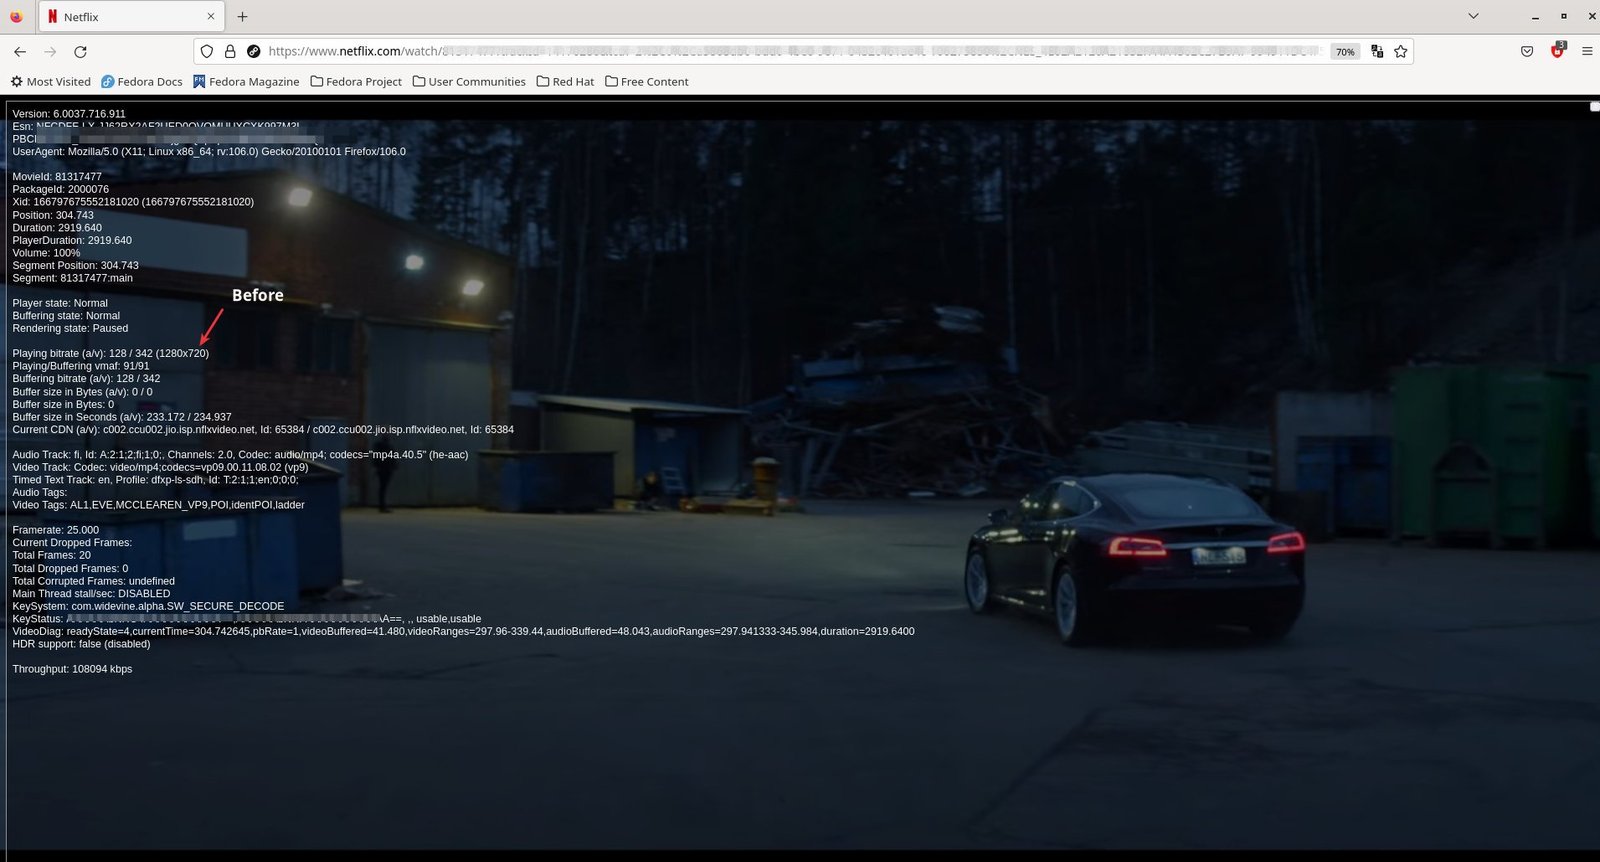
Task: Click the Duration: 2919.640 line
Action: coord(57,228)
